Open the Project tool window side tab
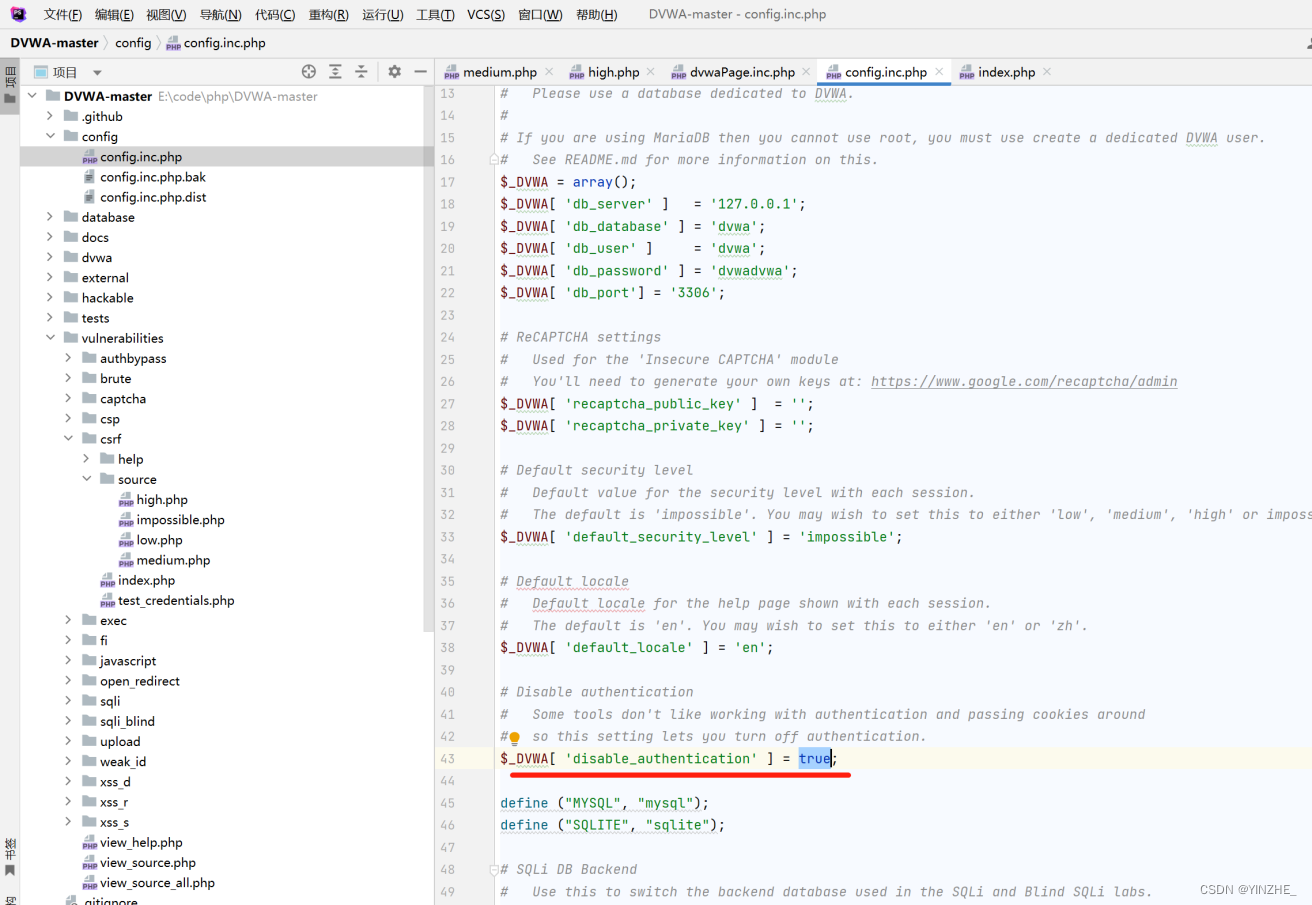1312x905 pixels. pos(10,86)
